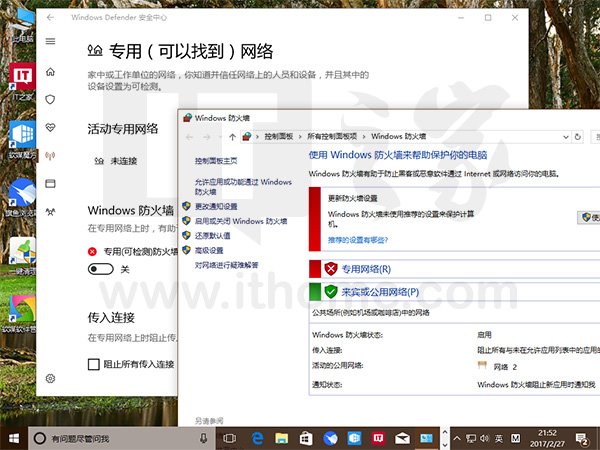Select 所有控制面板项 in the breadcrumb

[332, 136]
